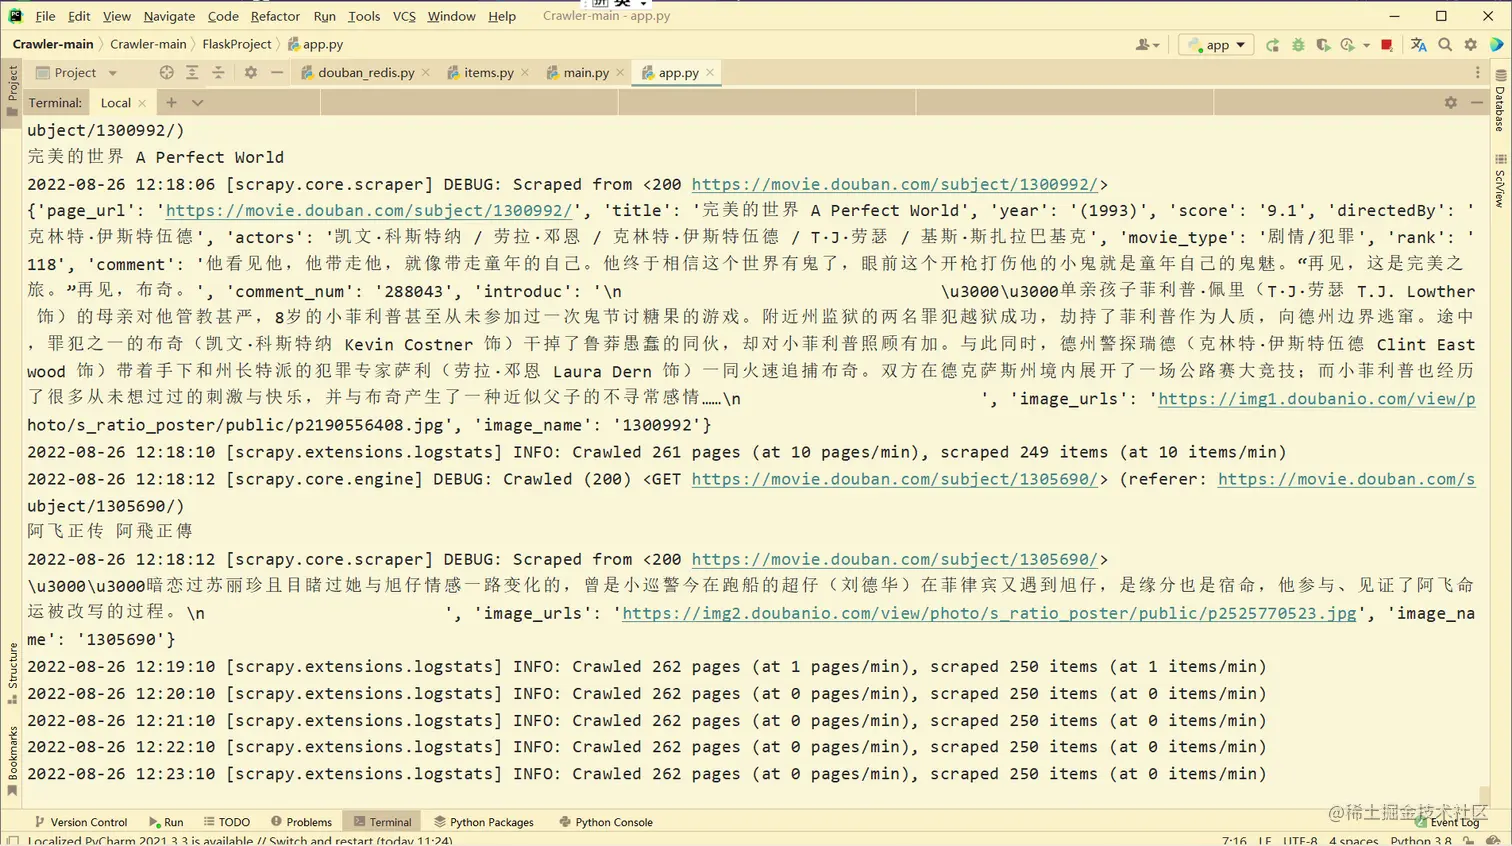Click the colorful plugin icon at toolbar end
The height and width of the screenshot is (846, 1512).
click(1497, 45)
